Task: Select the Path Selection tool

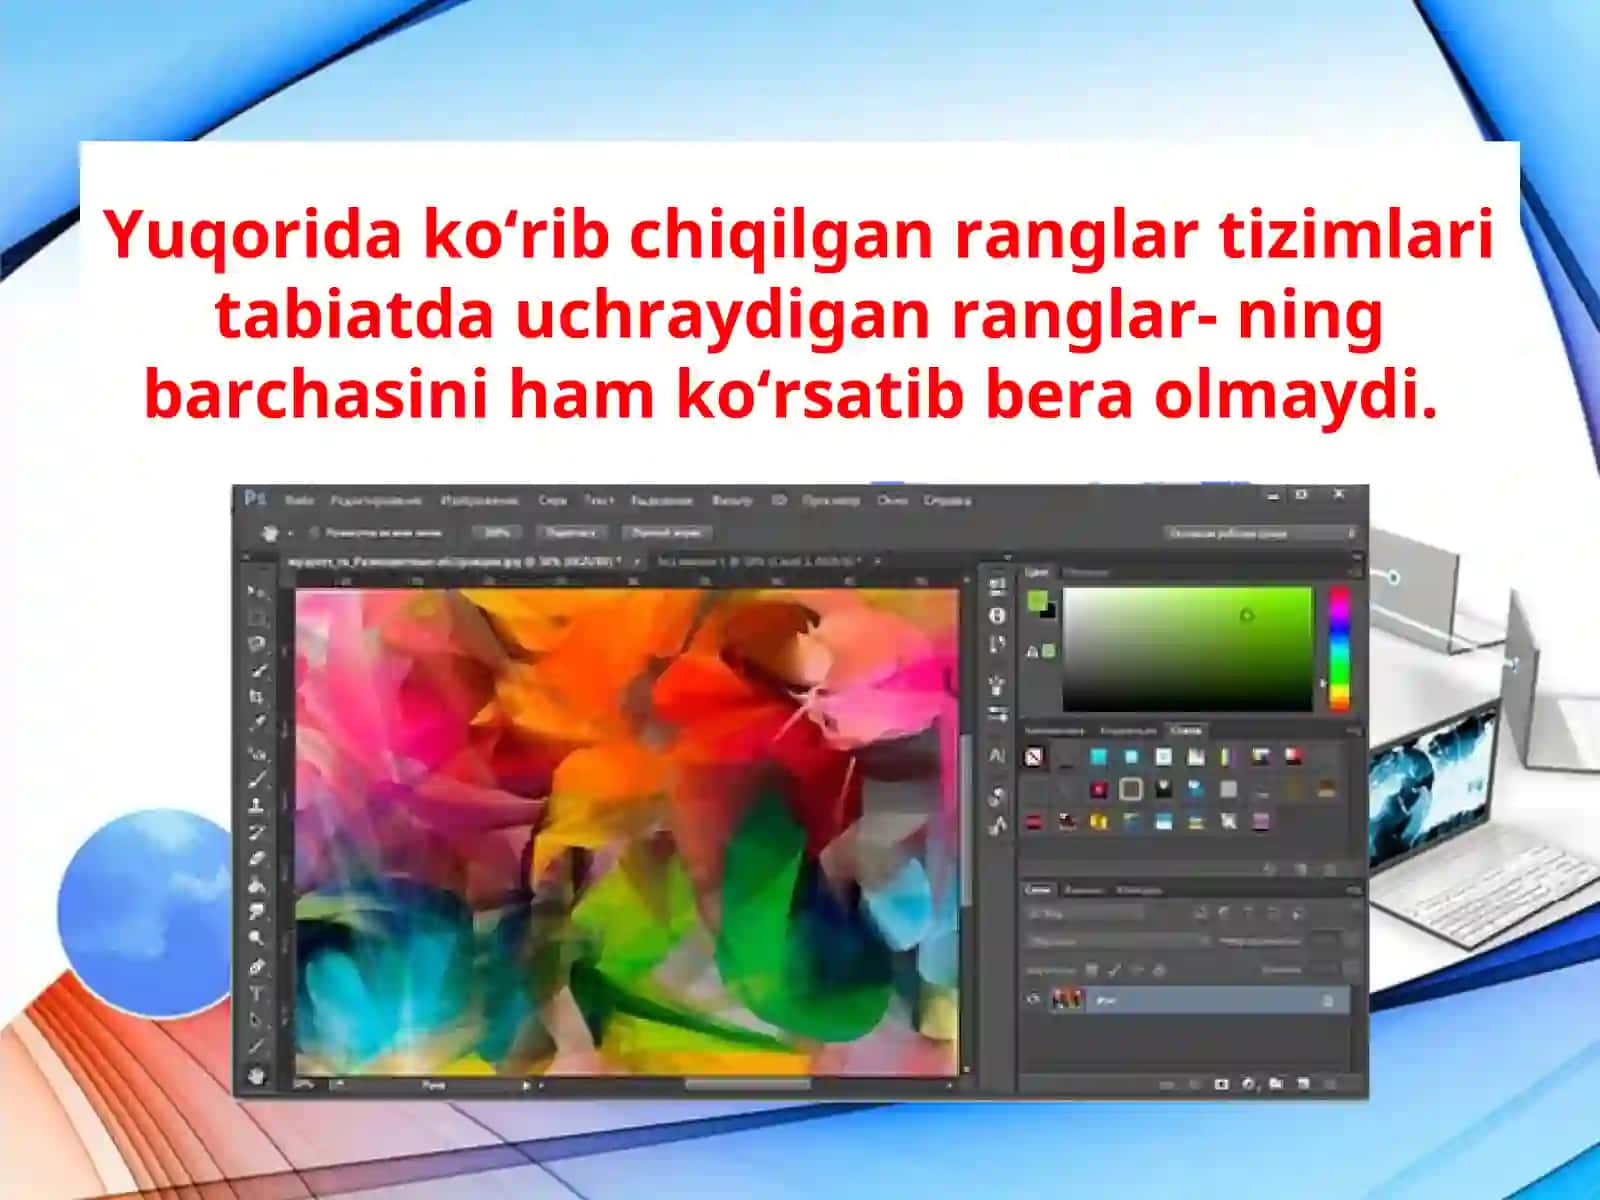Action: (257, 1021)
